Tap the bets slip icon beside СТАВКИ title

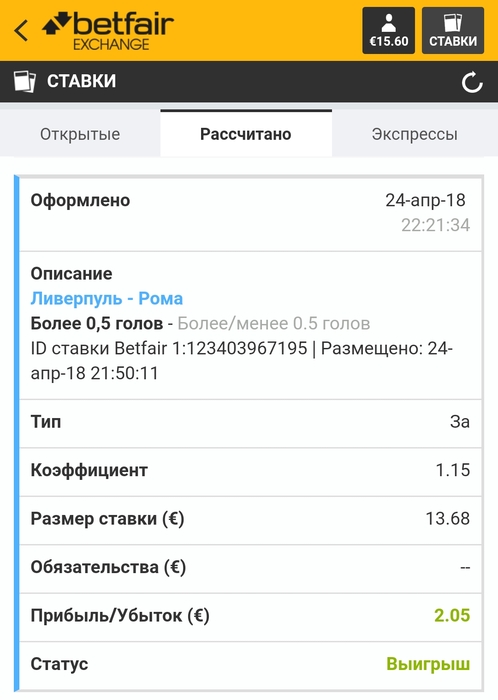[x=25, y=81]
